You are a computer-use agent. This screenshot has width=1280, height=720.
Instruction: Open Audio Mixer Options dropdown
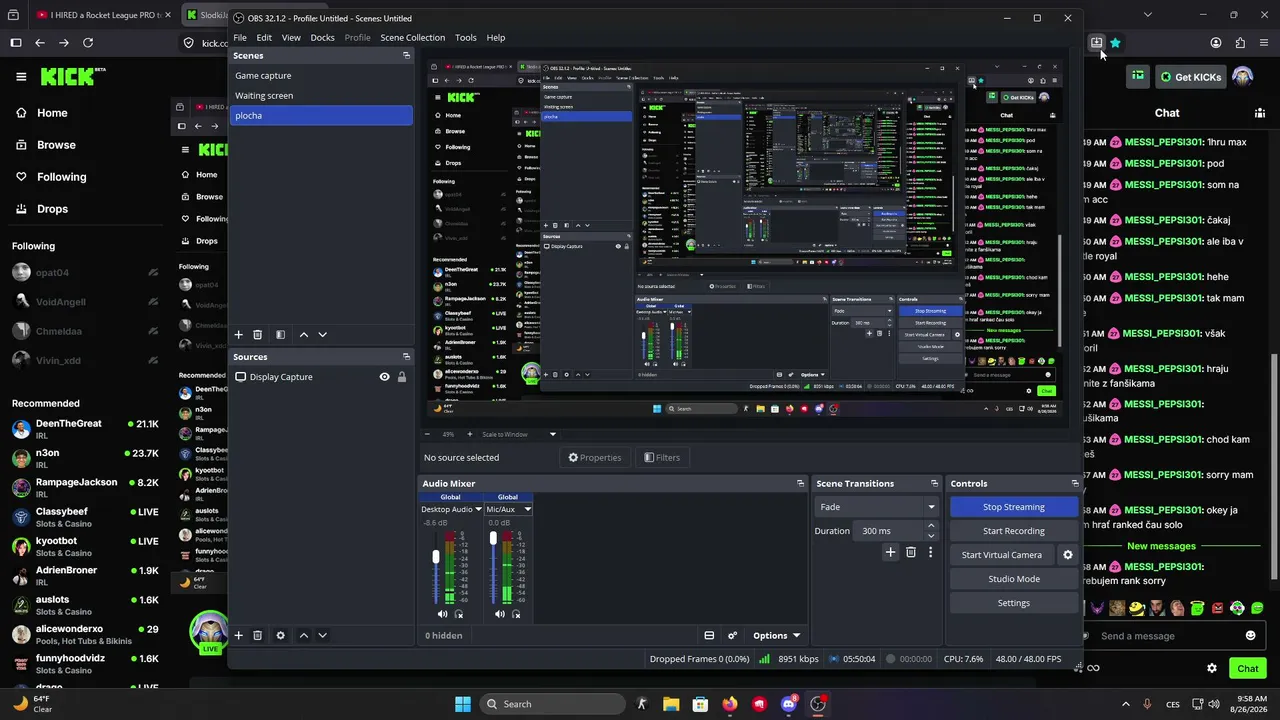pos(776,635)
